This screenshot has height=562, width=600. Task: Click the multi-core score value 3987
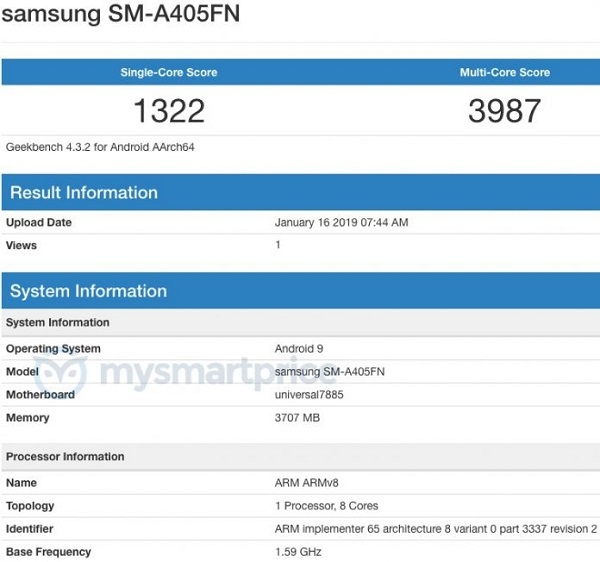(504, 110)
